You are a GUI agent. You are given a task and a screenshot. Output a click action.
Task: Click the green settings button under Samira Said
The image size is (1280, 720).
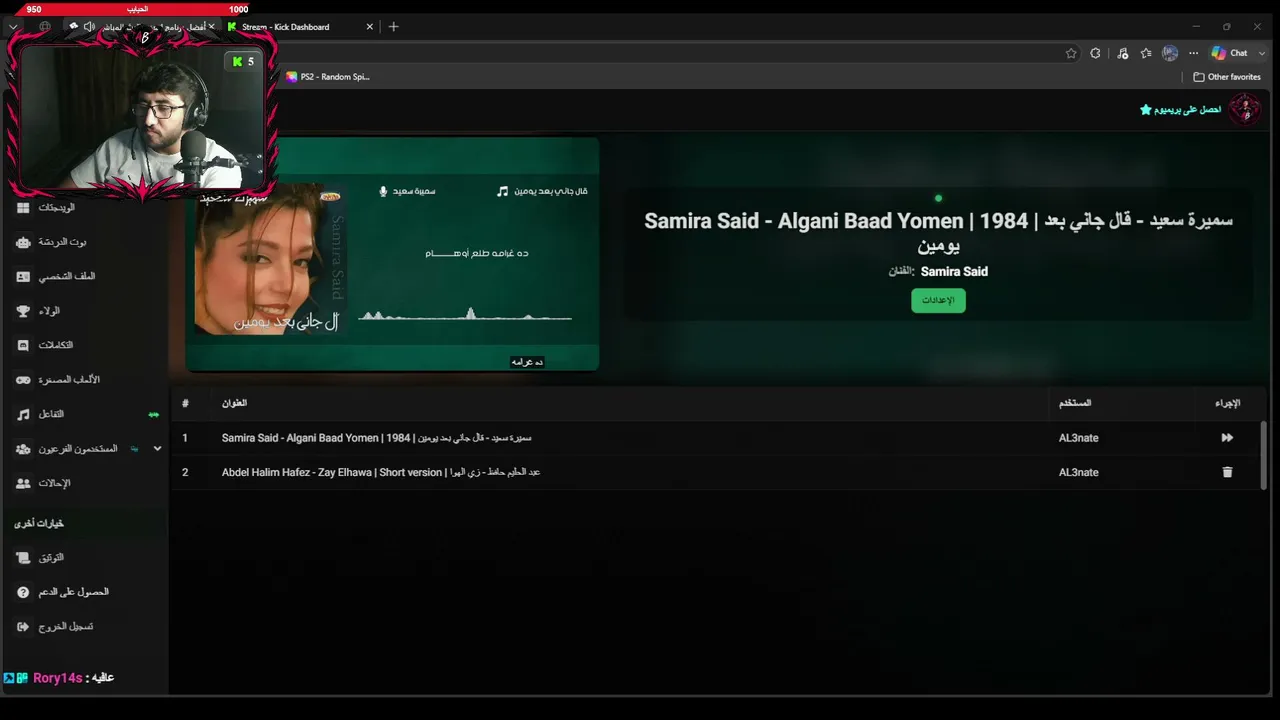coord(938,300)
